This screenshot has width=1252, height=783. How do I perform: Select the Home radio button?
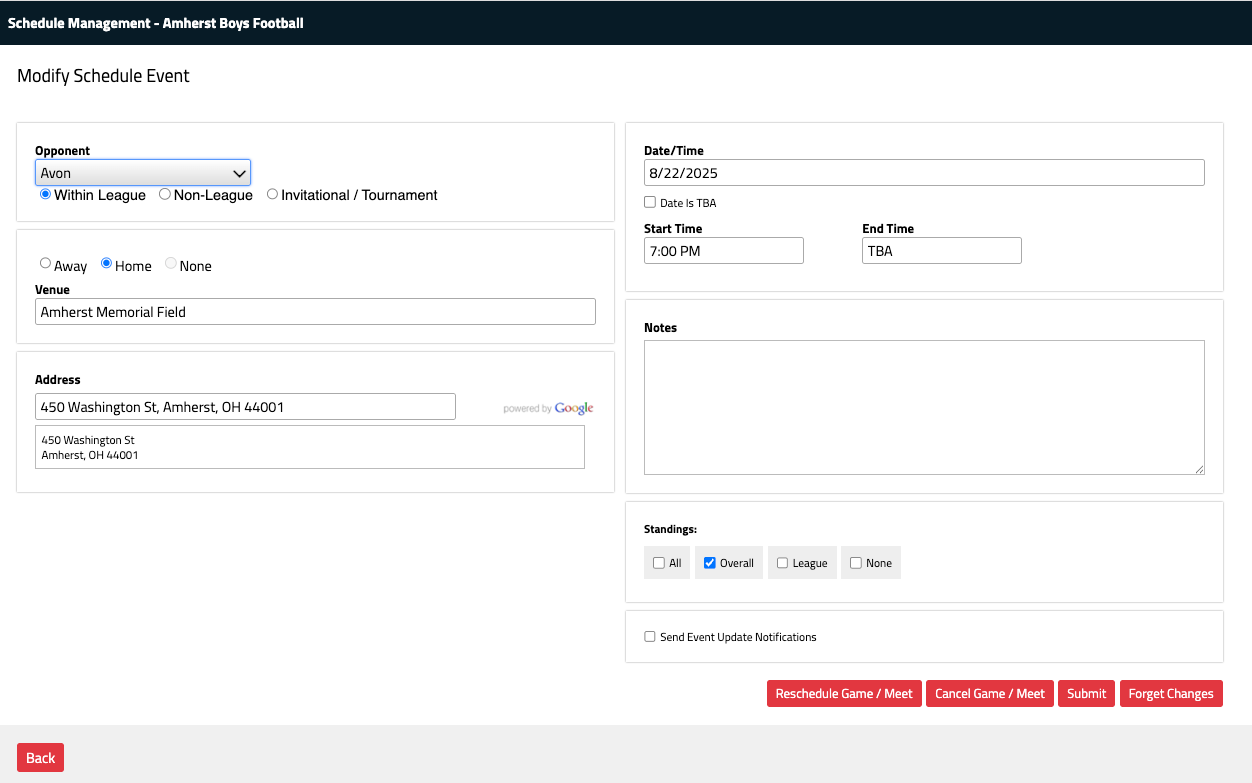tap(107, 264)
